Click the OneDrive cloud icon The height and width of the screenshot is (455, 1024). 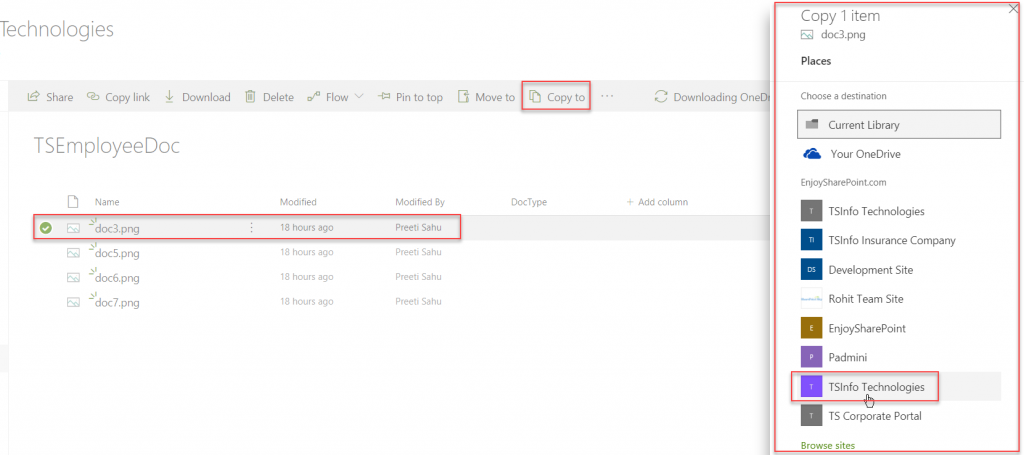tap(812, 154)
